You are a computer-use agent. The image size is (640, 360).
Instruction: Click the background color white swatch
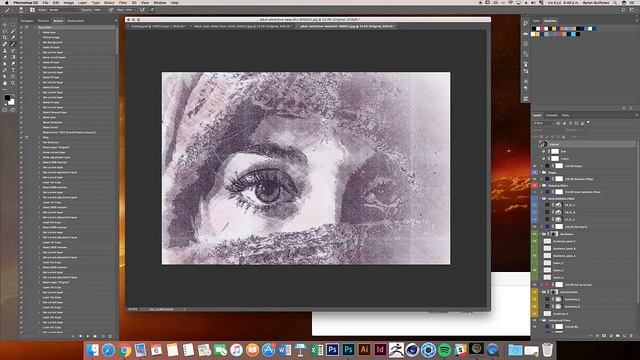tap(12, 102)
